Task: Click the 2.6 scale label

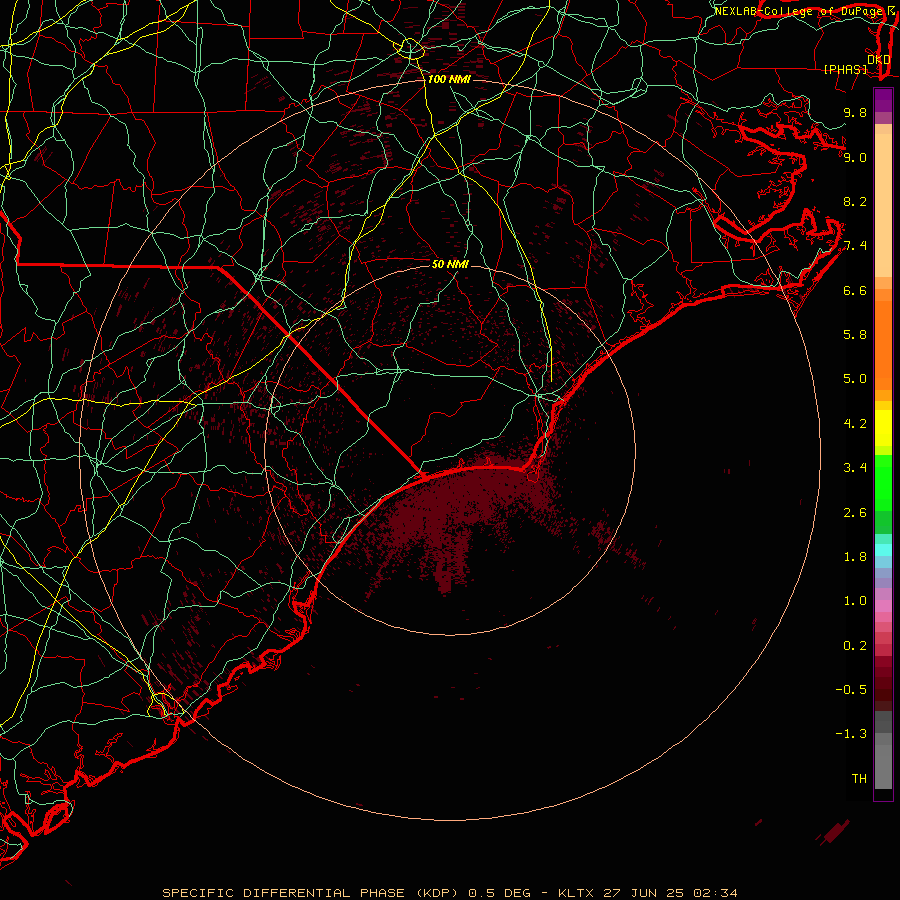Action: coord(855,513)
